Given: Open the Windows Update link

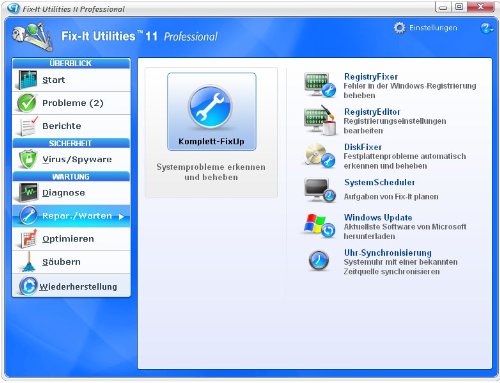Looking at the screenshot, I should 378,217.
